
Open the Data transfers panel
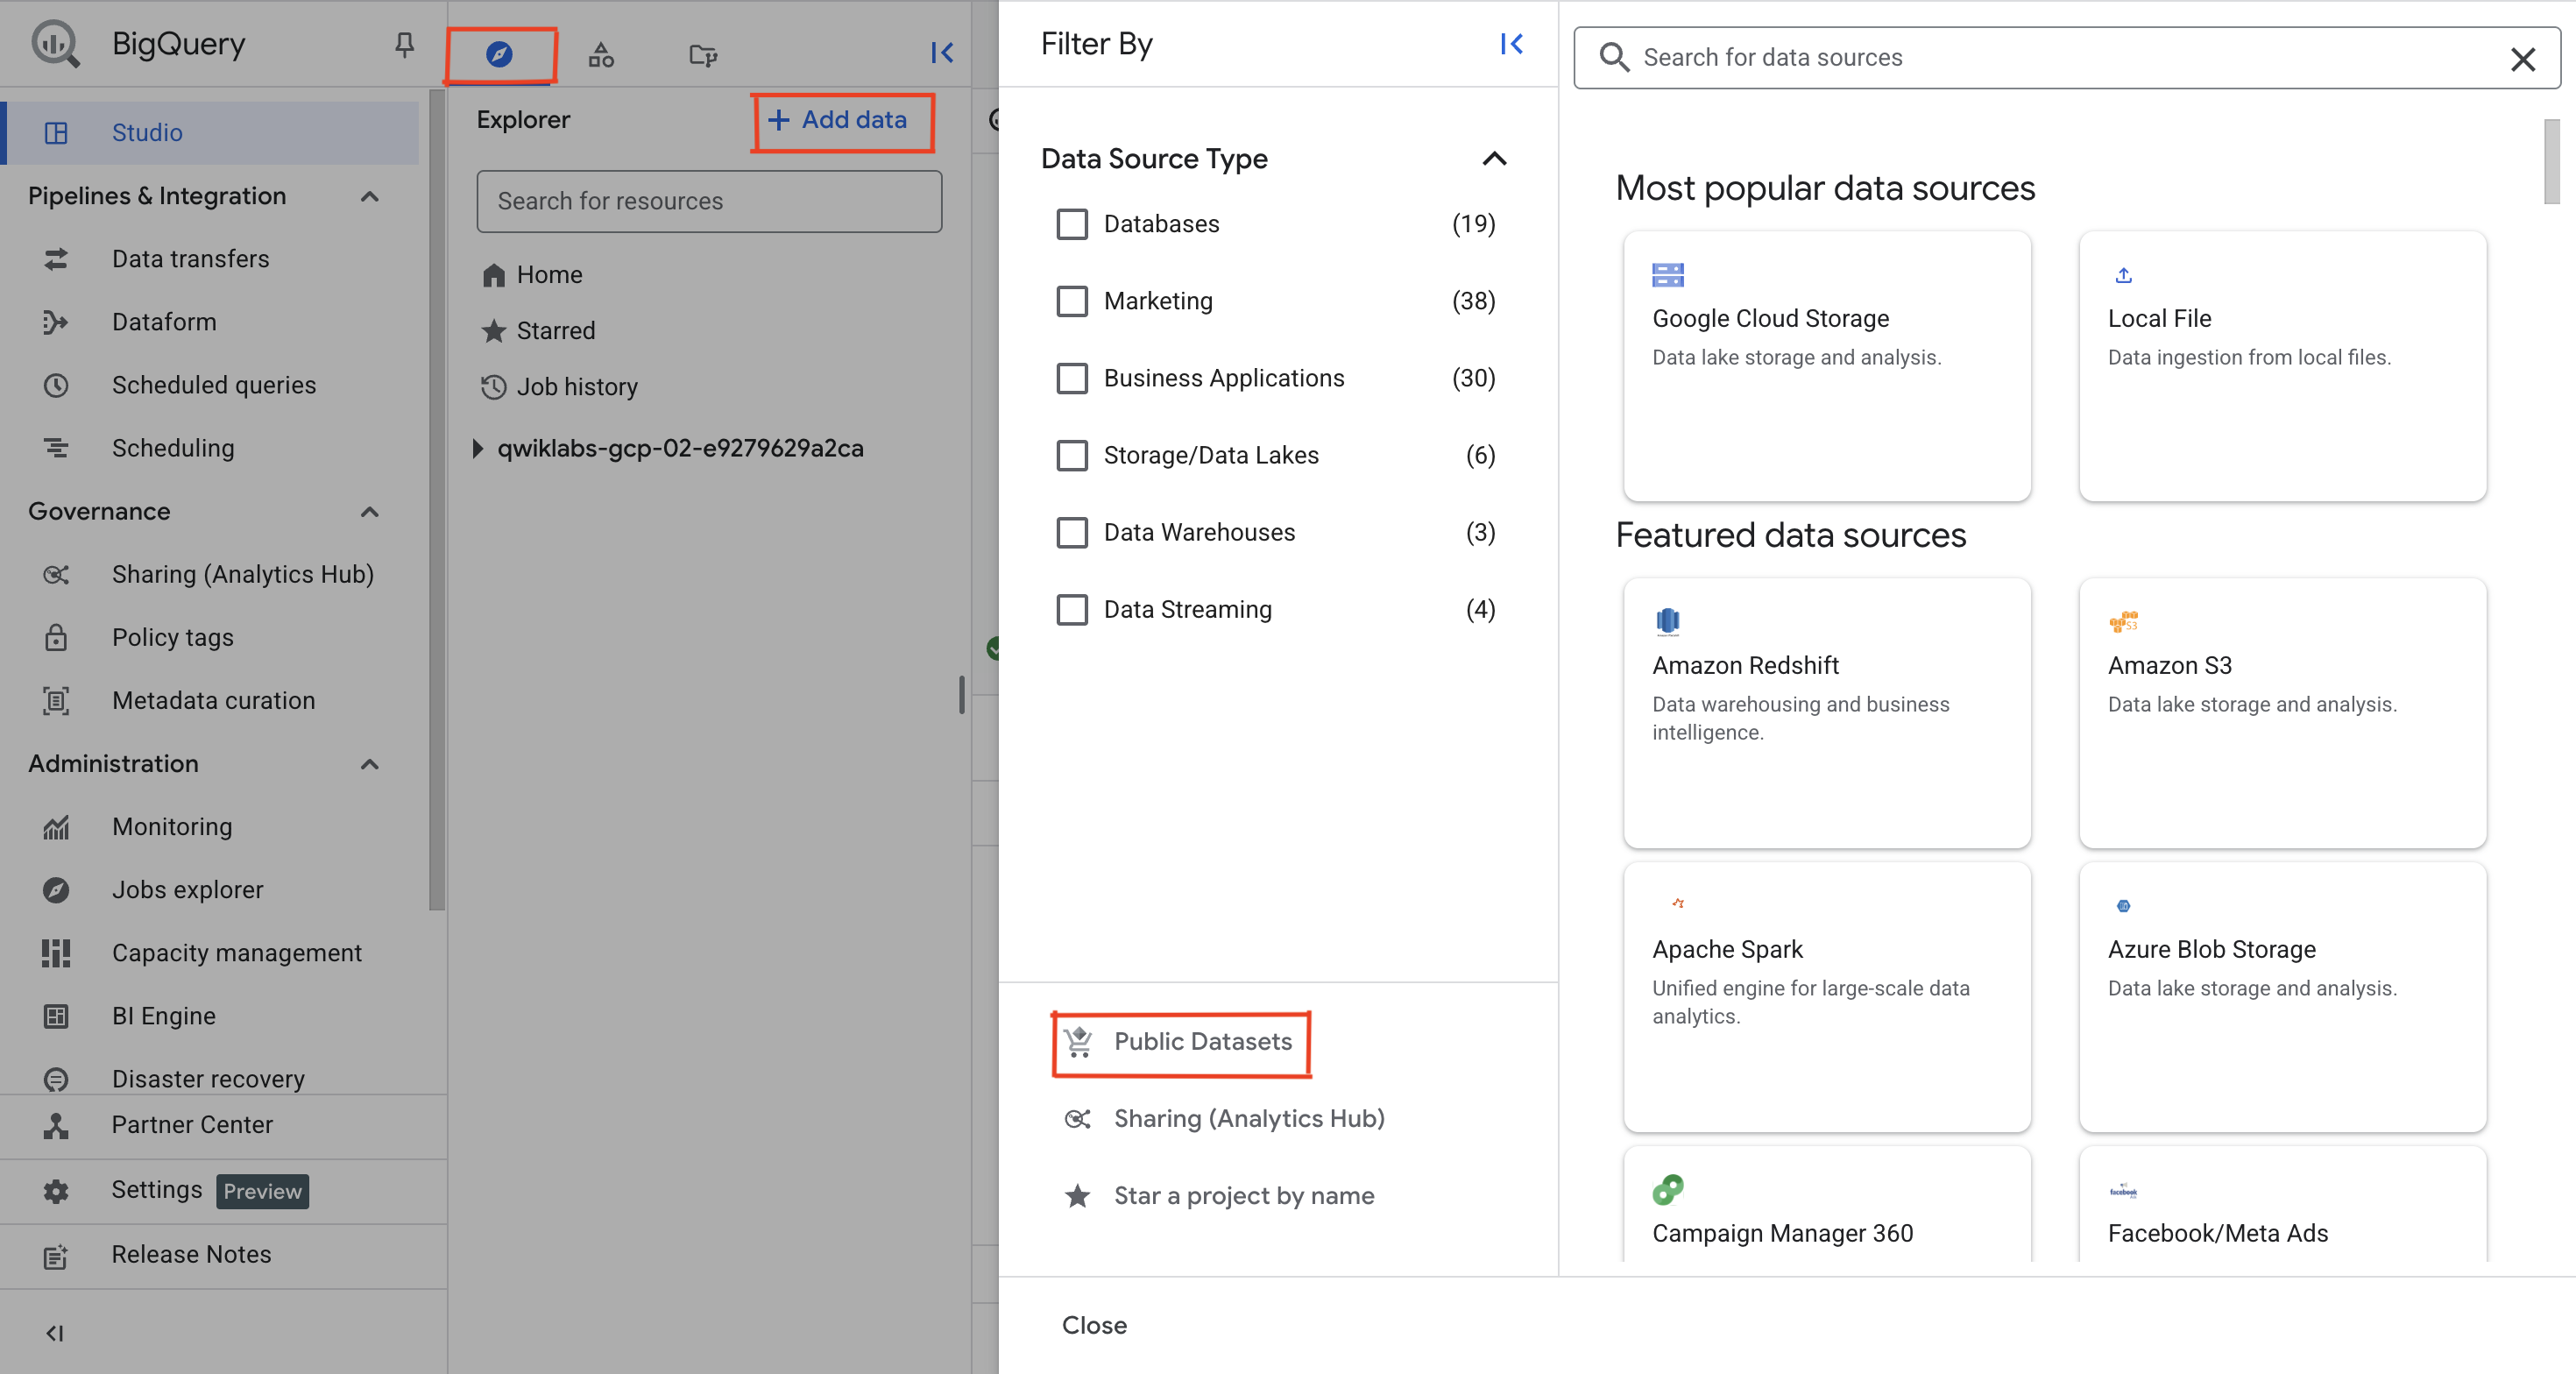point(192,258)
